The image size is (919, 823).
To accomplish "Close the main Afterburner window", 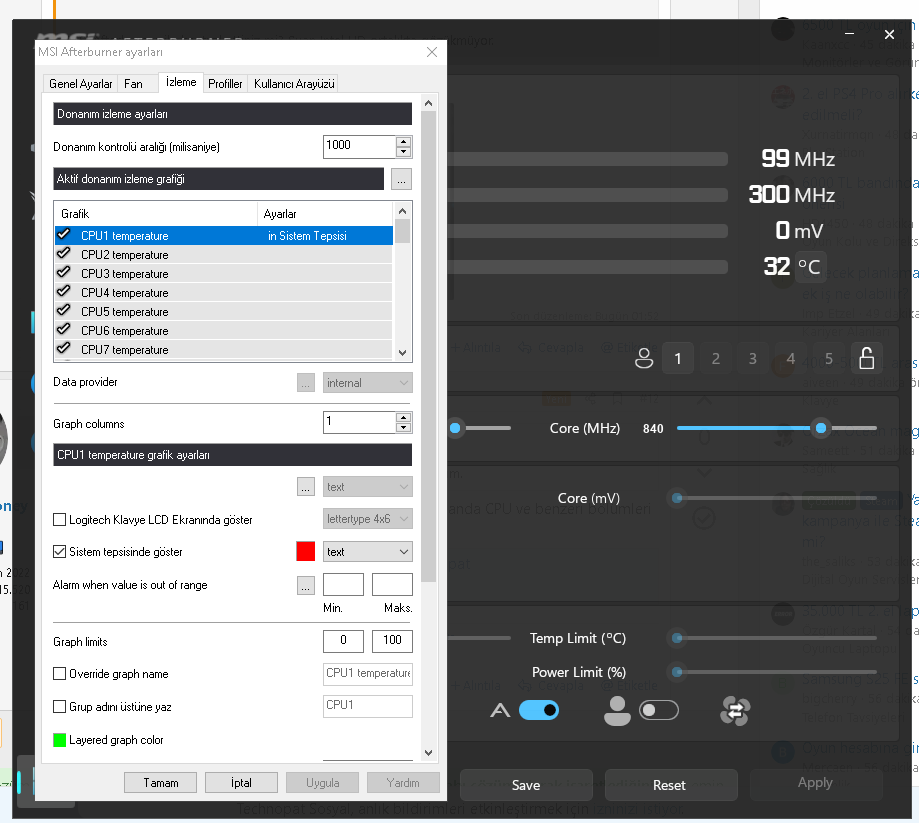I will (x=889, y=35).
